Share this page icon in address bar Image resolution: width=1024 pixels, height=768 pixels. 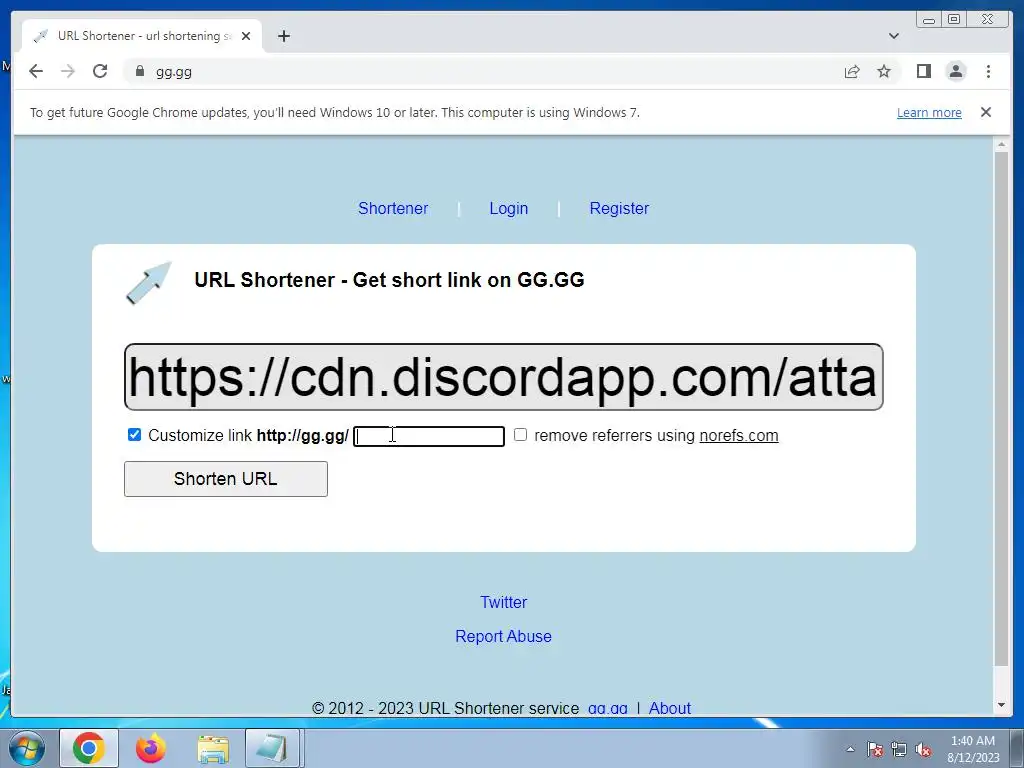click(x=852, y=71)
